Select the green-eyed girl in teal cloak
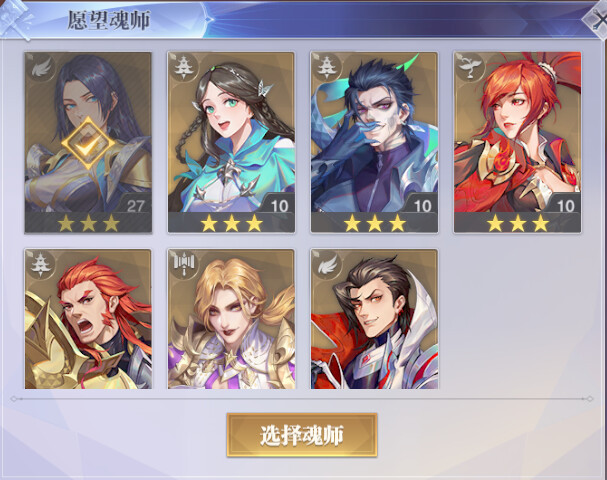The height and width of the screenshot is (480, 607). click(x=231, y=142)
